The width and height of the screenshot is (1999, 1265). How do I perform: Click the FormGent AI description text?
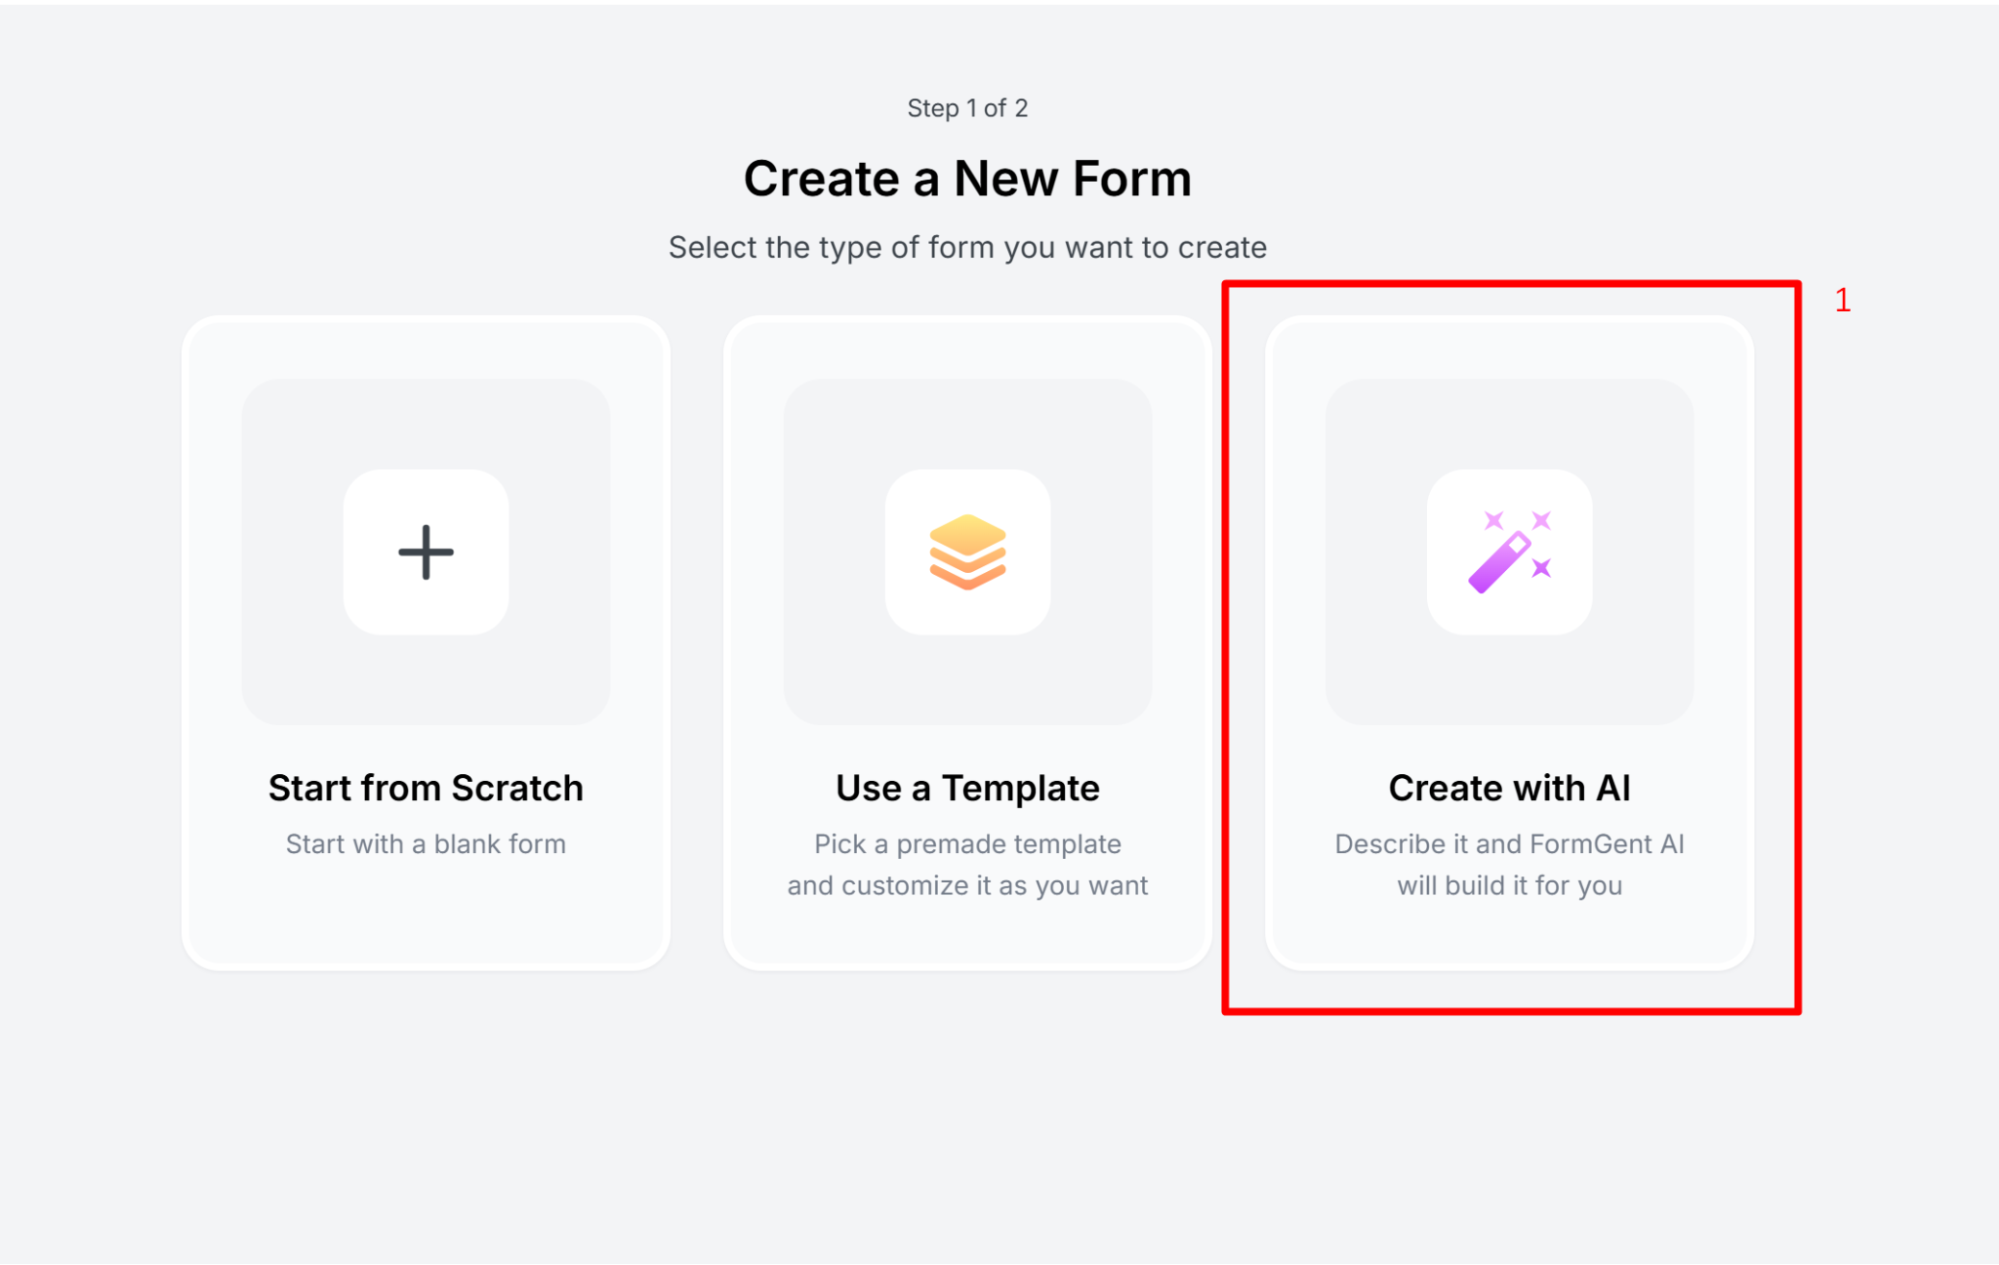[1509, 864]
